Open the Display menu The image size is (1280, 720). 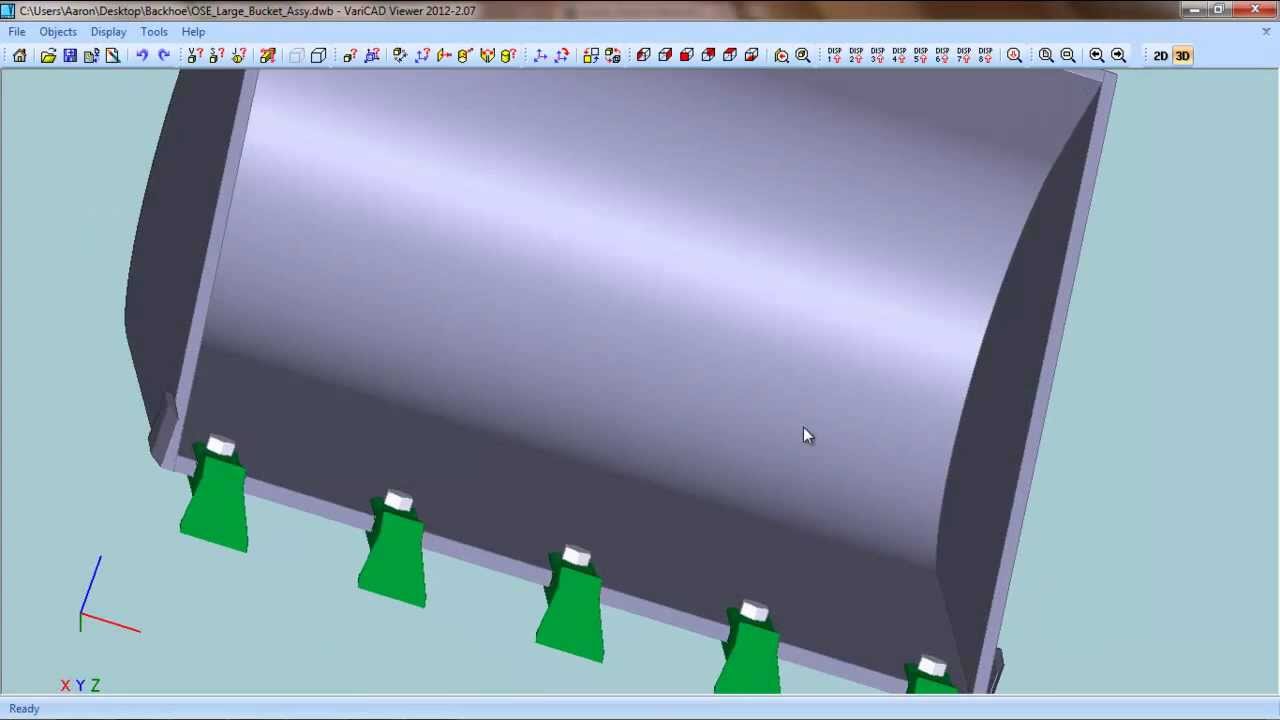coord(108,32)
